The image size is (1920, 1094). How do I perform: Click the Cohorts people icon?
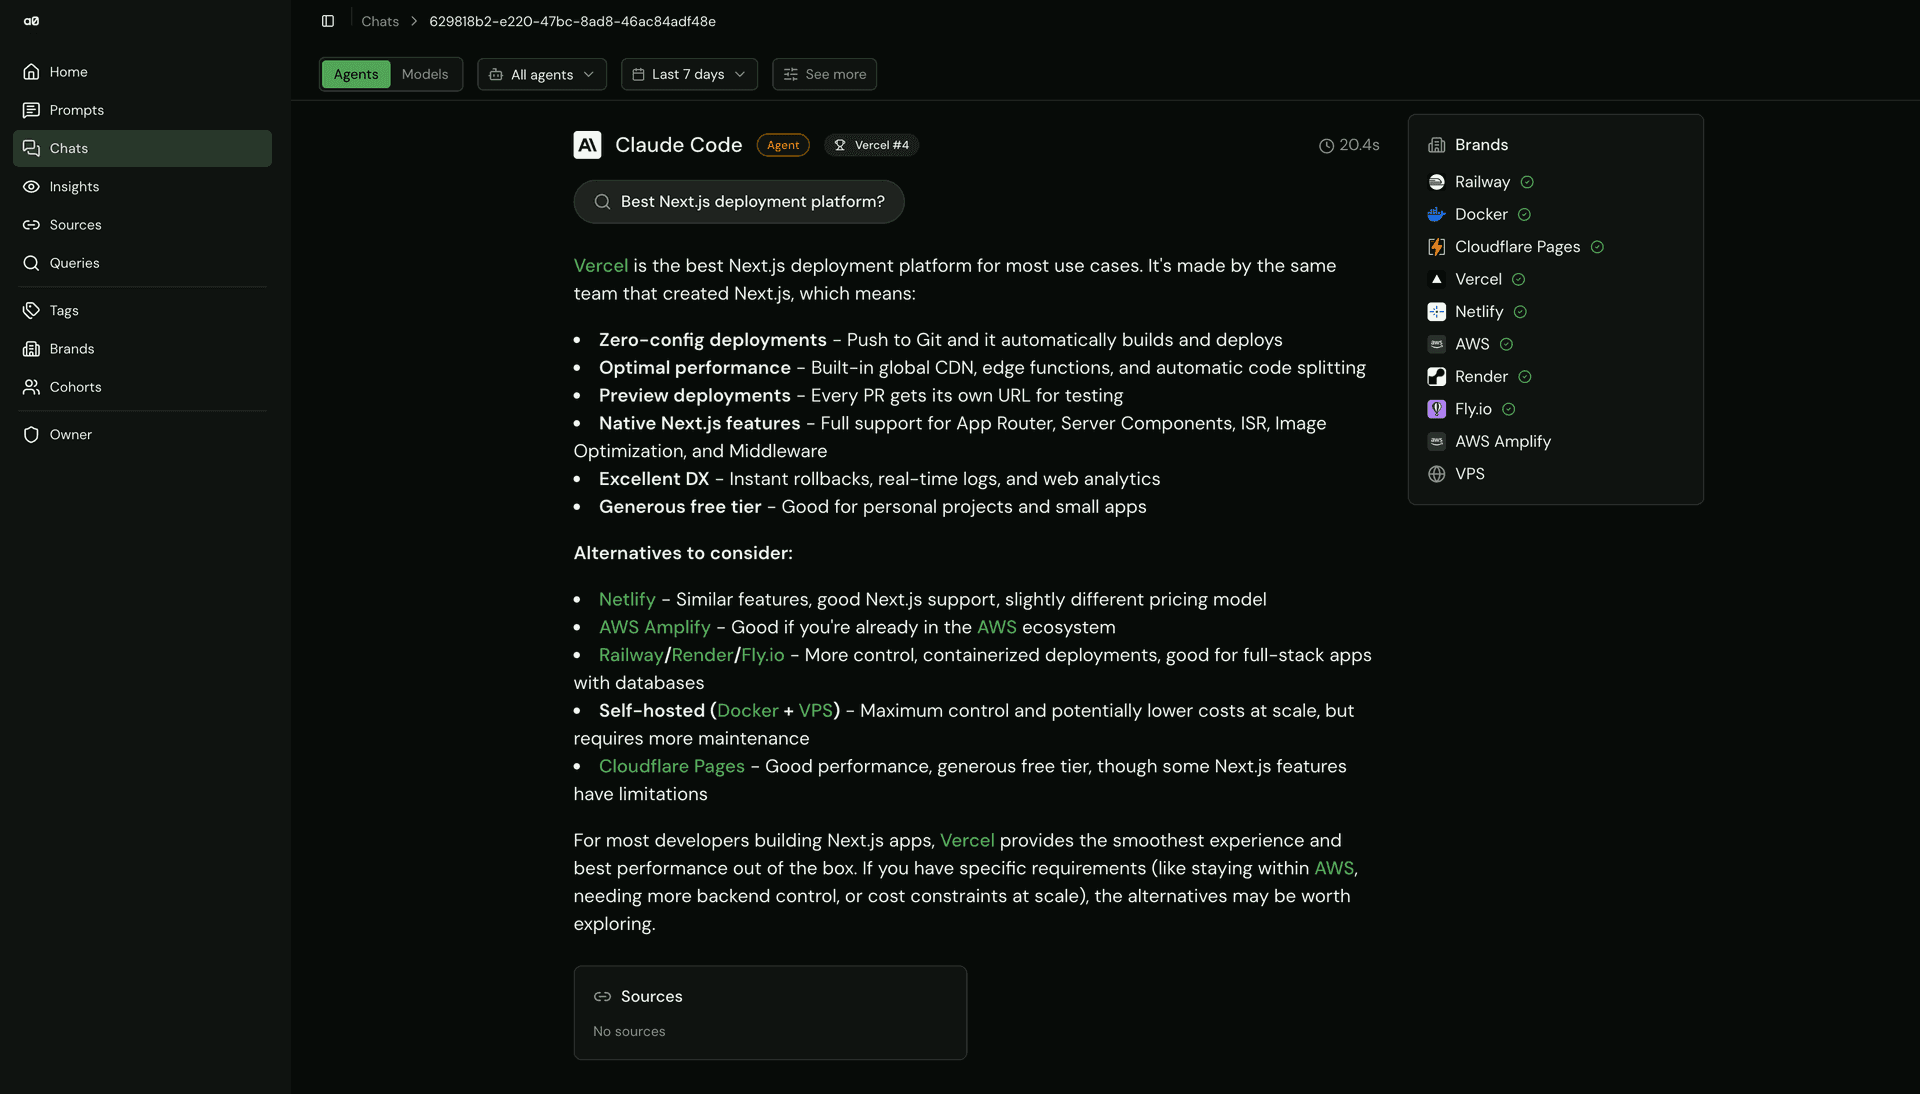(31, 387)
